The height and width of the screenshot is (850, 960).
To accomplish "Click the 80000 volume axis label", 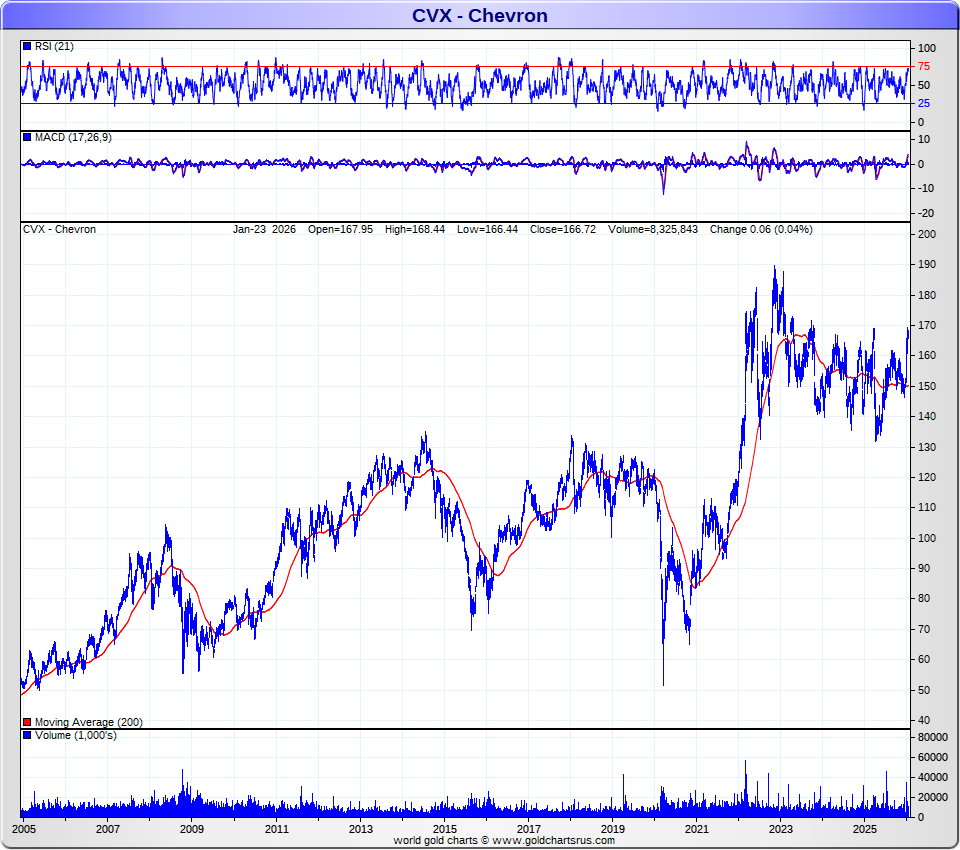I will (x=932, y=737).
